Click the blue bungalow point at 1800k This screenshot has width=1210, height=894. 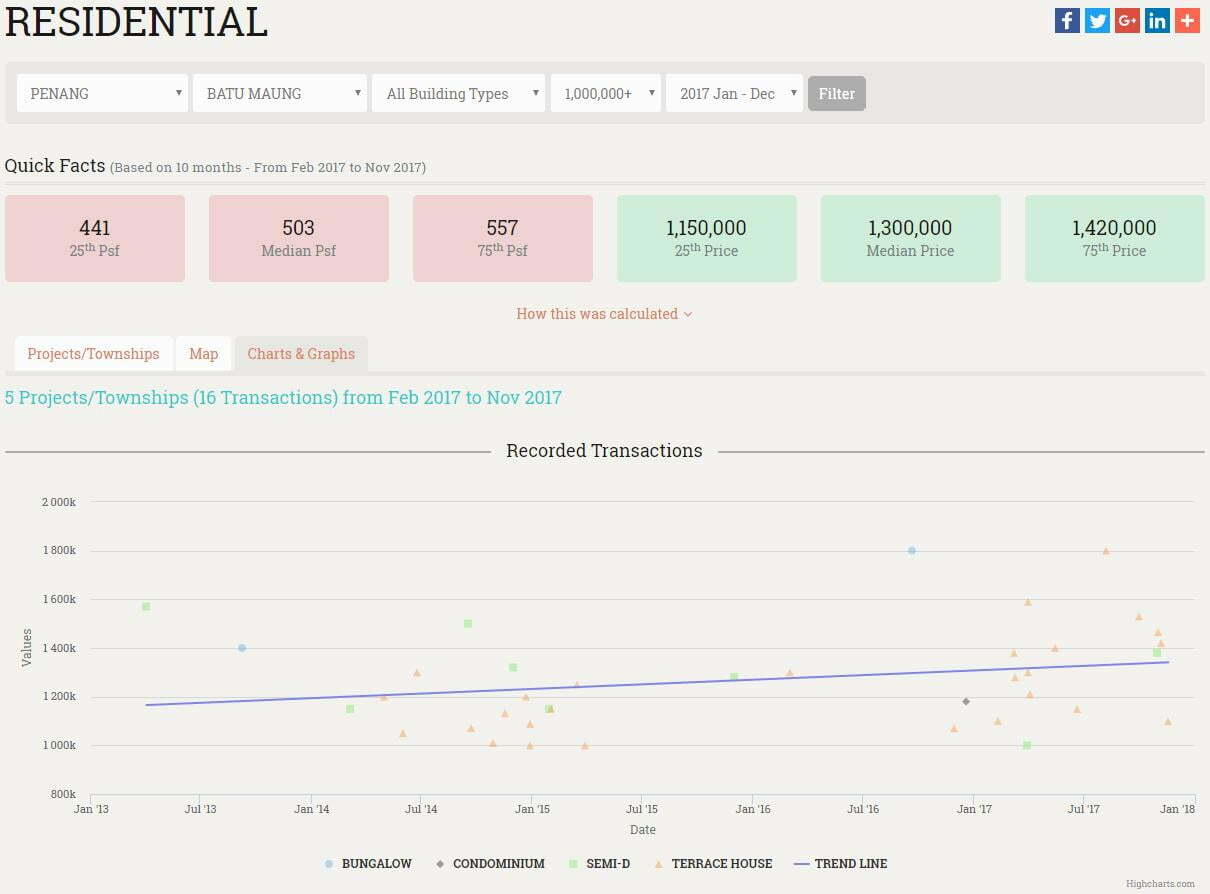(911, 550)
